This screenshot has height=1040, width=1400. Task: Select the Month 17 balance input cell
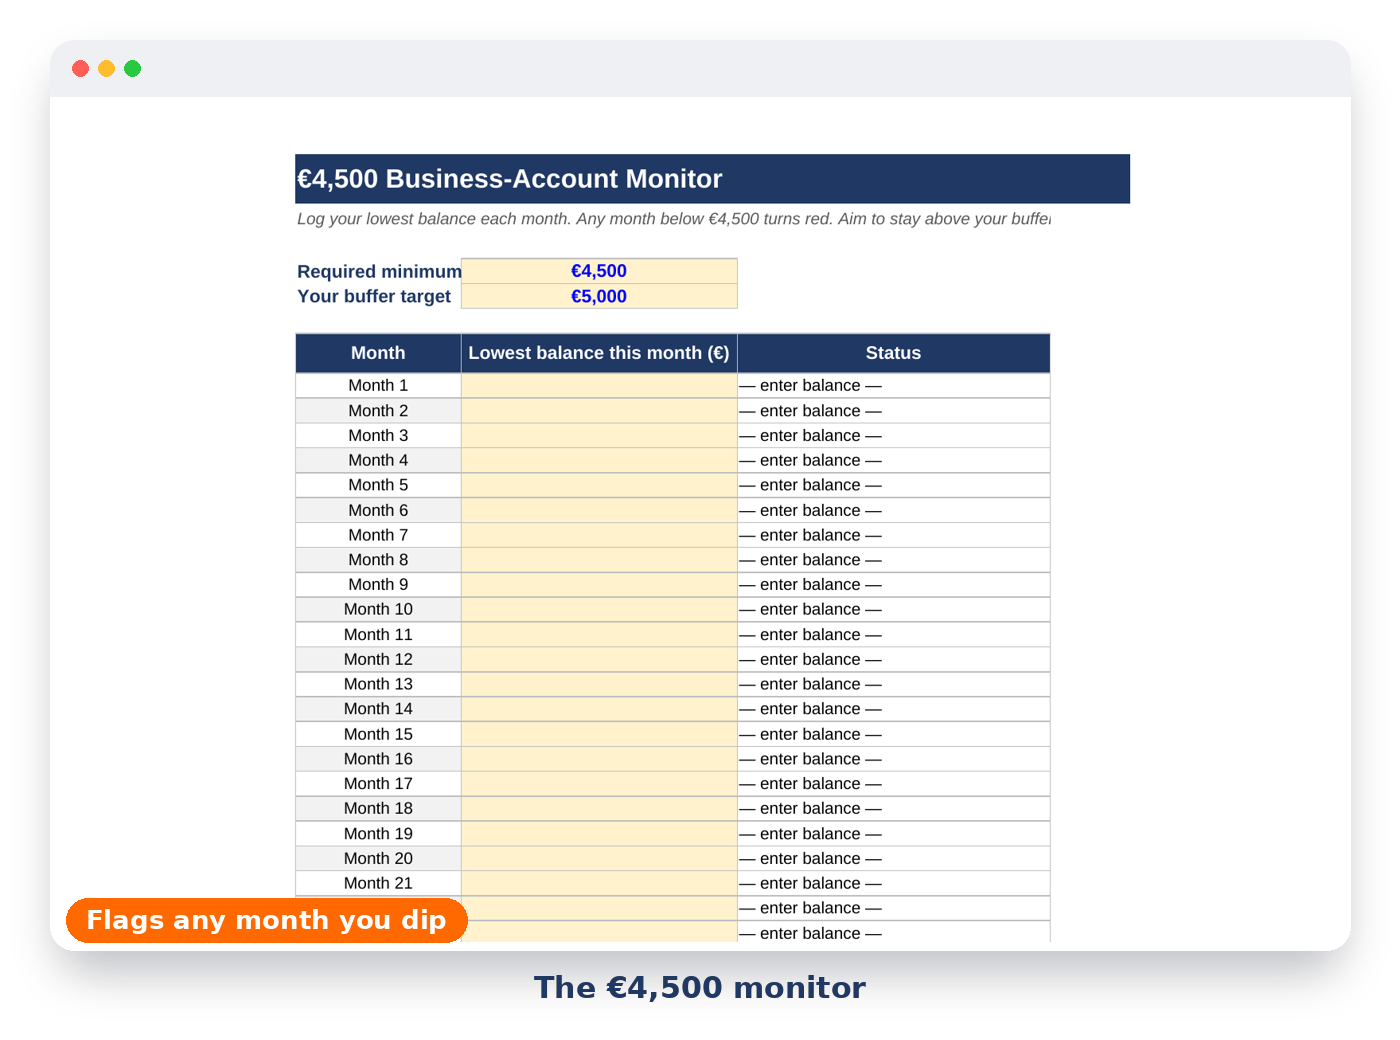[599, 784]
